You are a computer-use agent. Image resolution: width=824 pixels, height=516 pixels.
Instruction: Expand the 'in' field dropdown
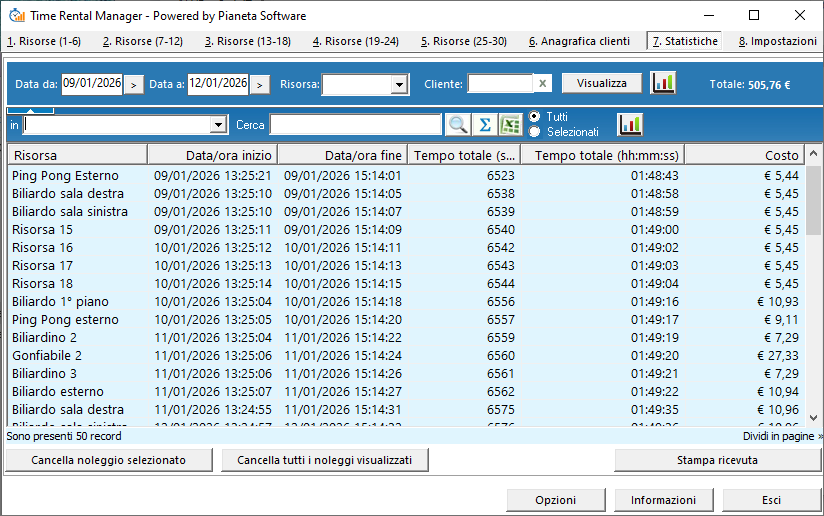tap(219, 124)
